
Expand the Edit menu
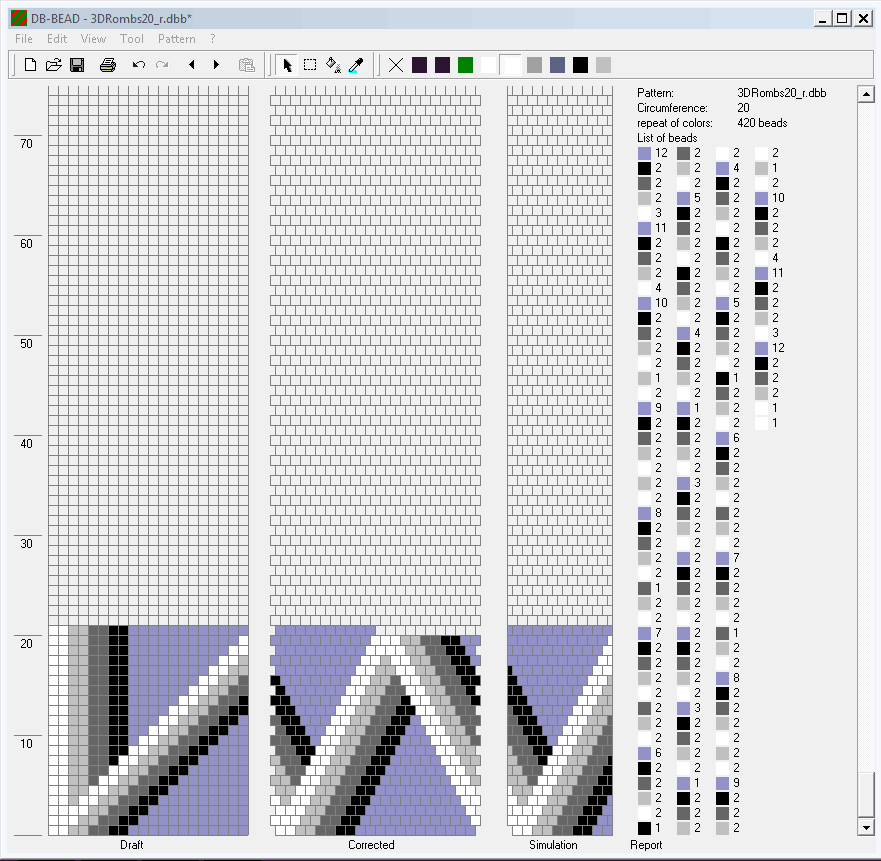pos(57,39)
